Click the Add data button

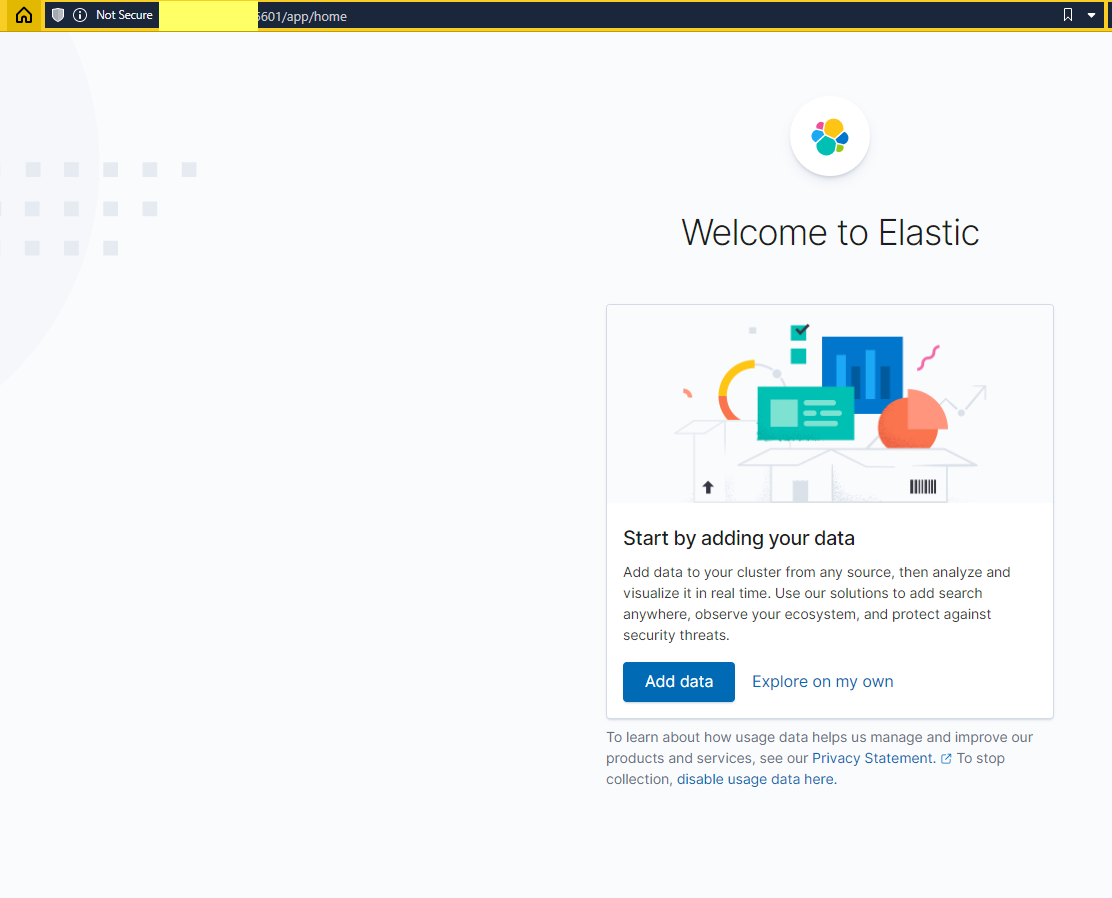coord(679,682)
